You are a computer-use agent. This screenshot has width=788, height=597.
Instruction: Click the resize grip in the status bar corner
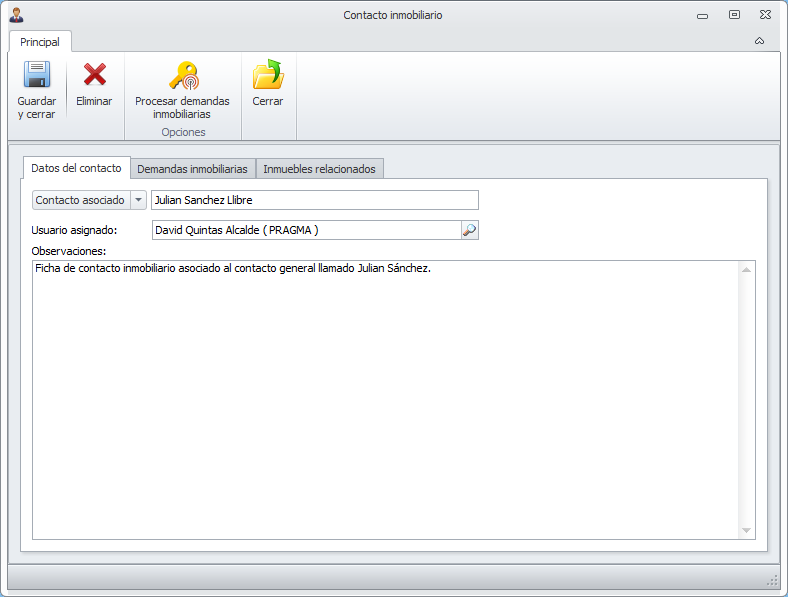[x=772, y=581]
